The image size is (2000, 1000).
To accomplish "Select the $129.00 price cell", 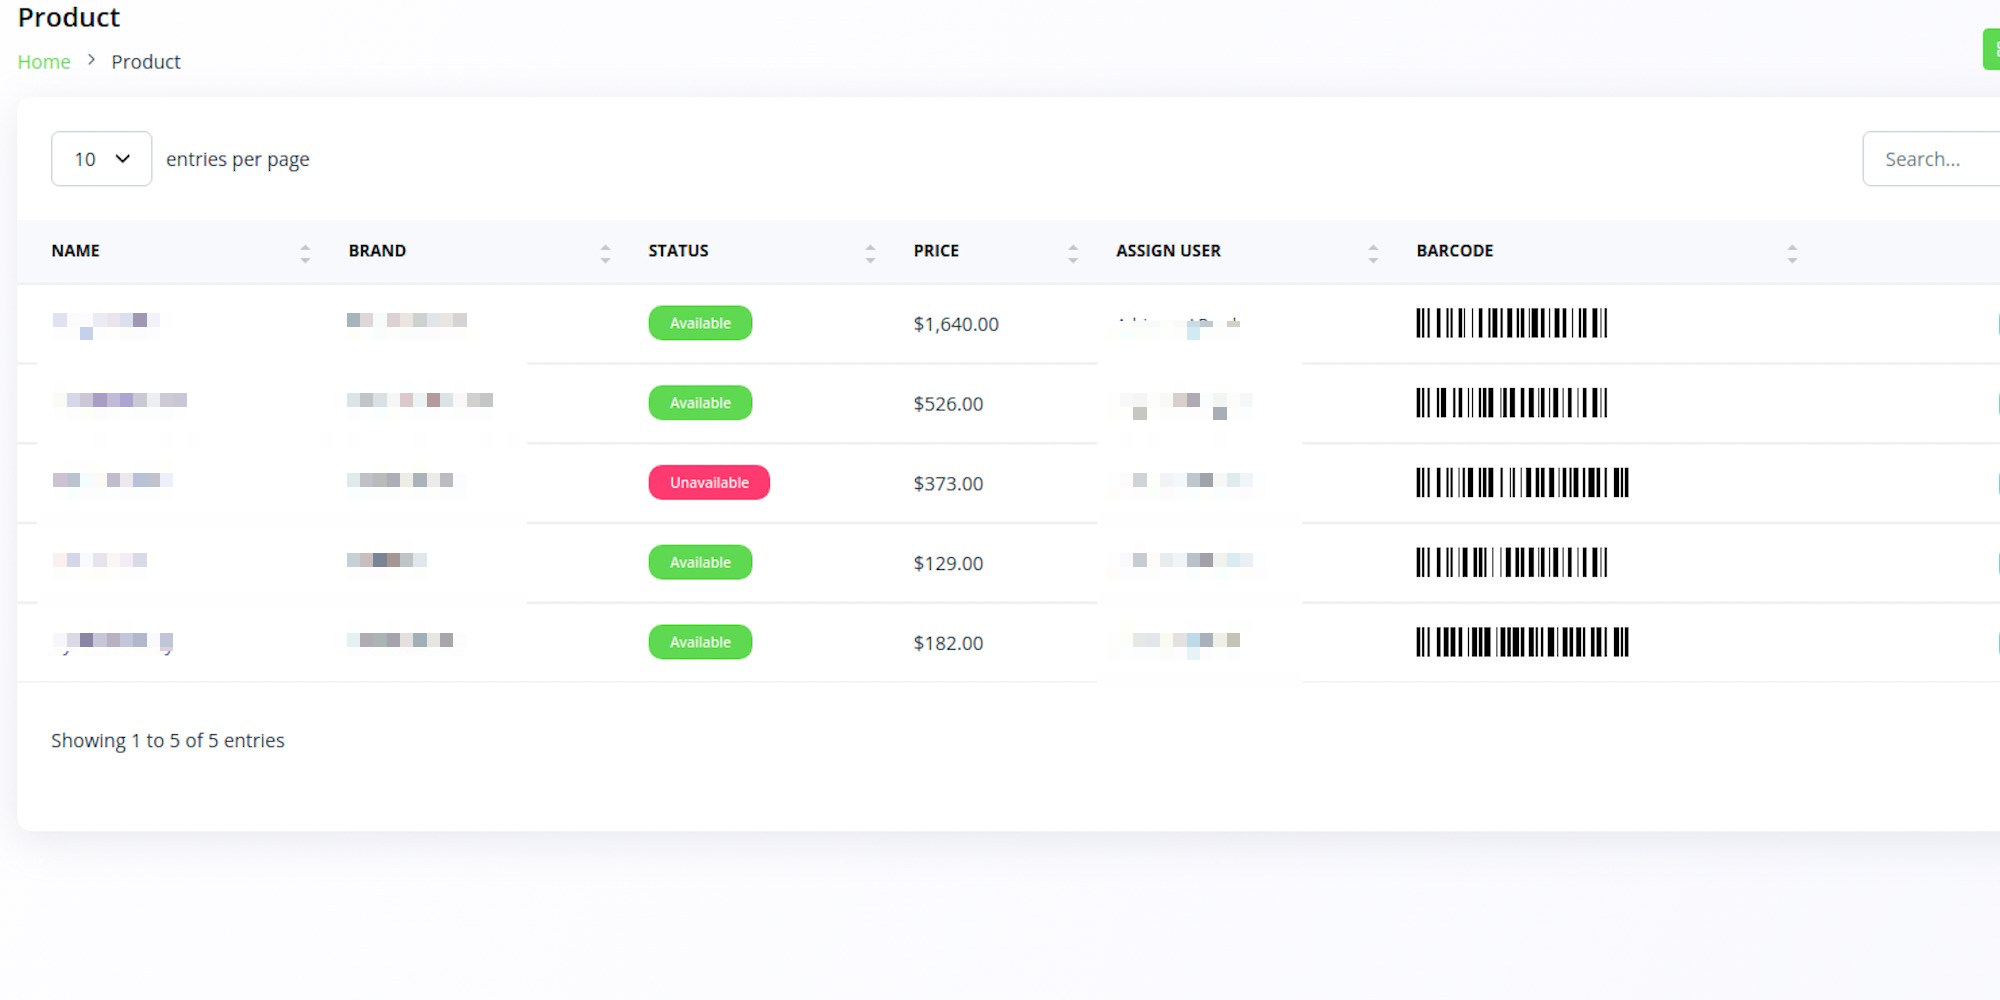I will pyautogui.click(x=948, y=563).
